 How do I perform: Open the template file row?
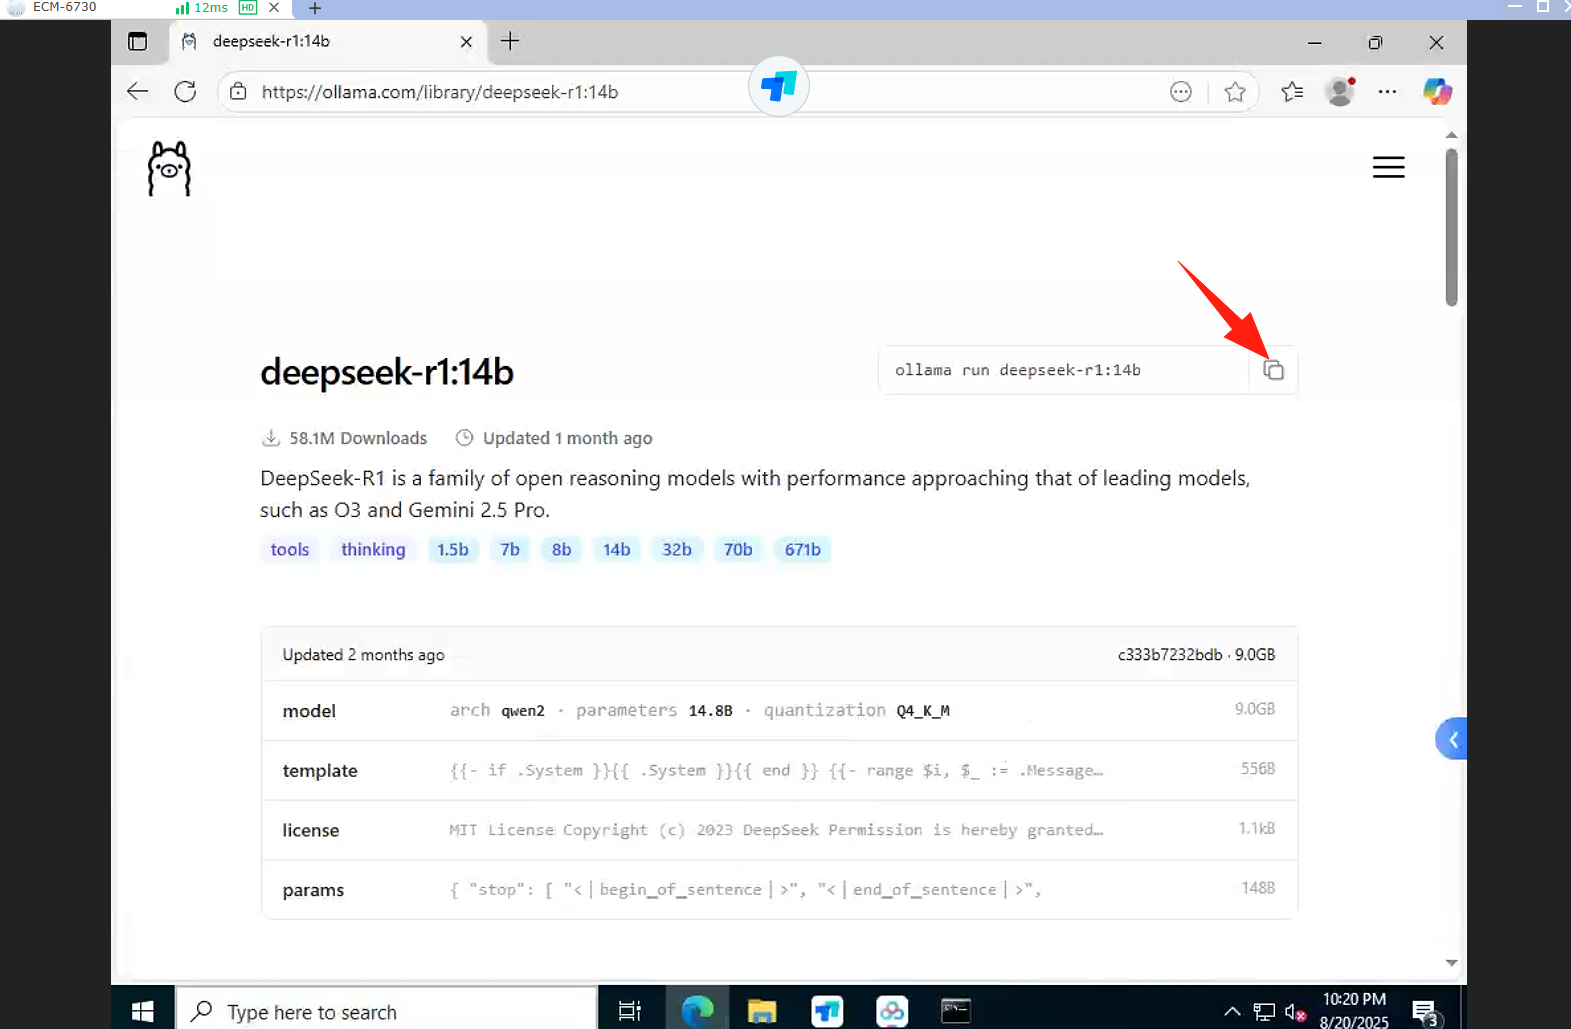tap(779, 770)
